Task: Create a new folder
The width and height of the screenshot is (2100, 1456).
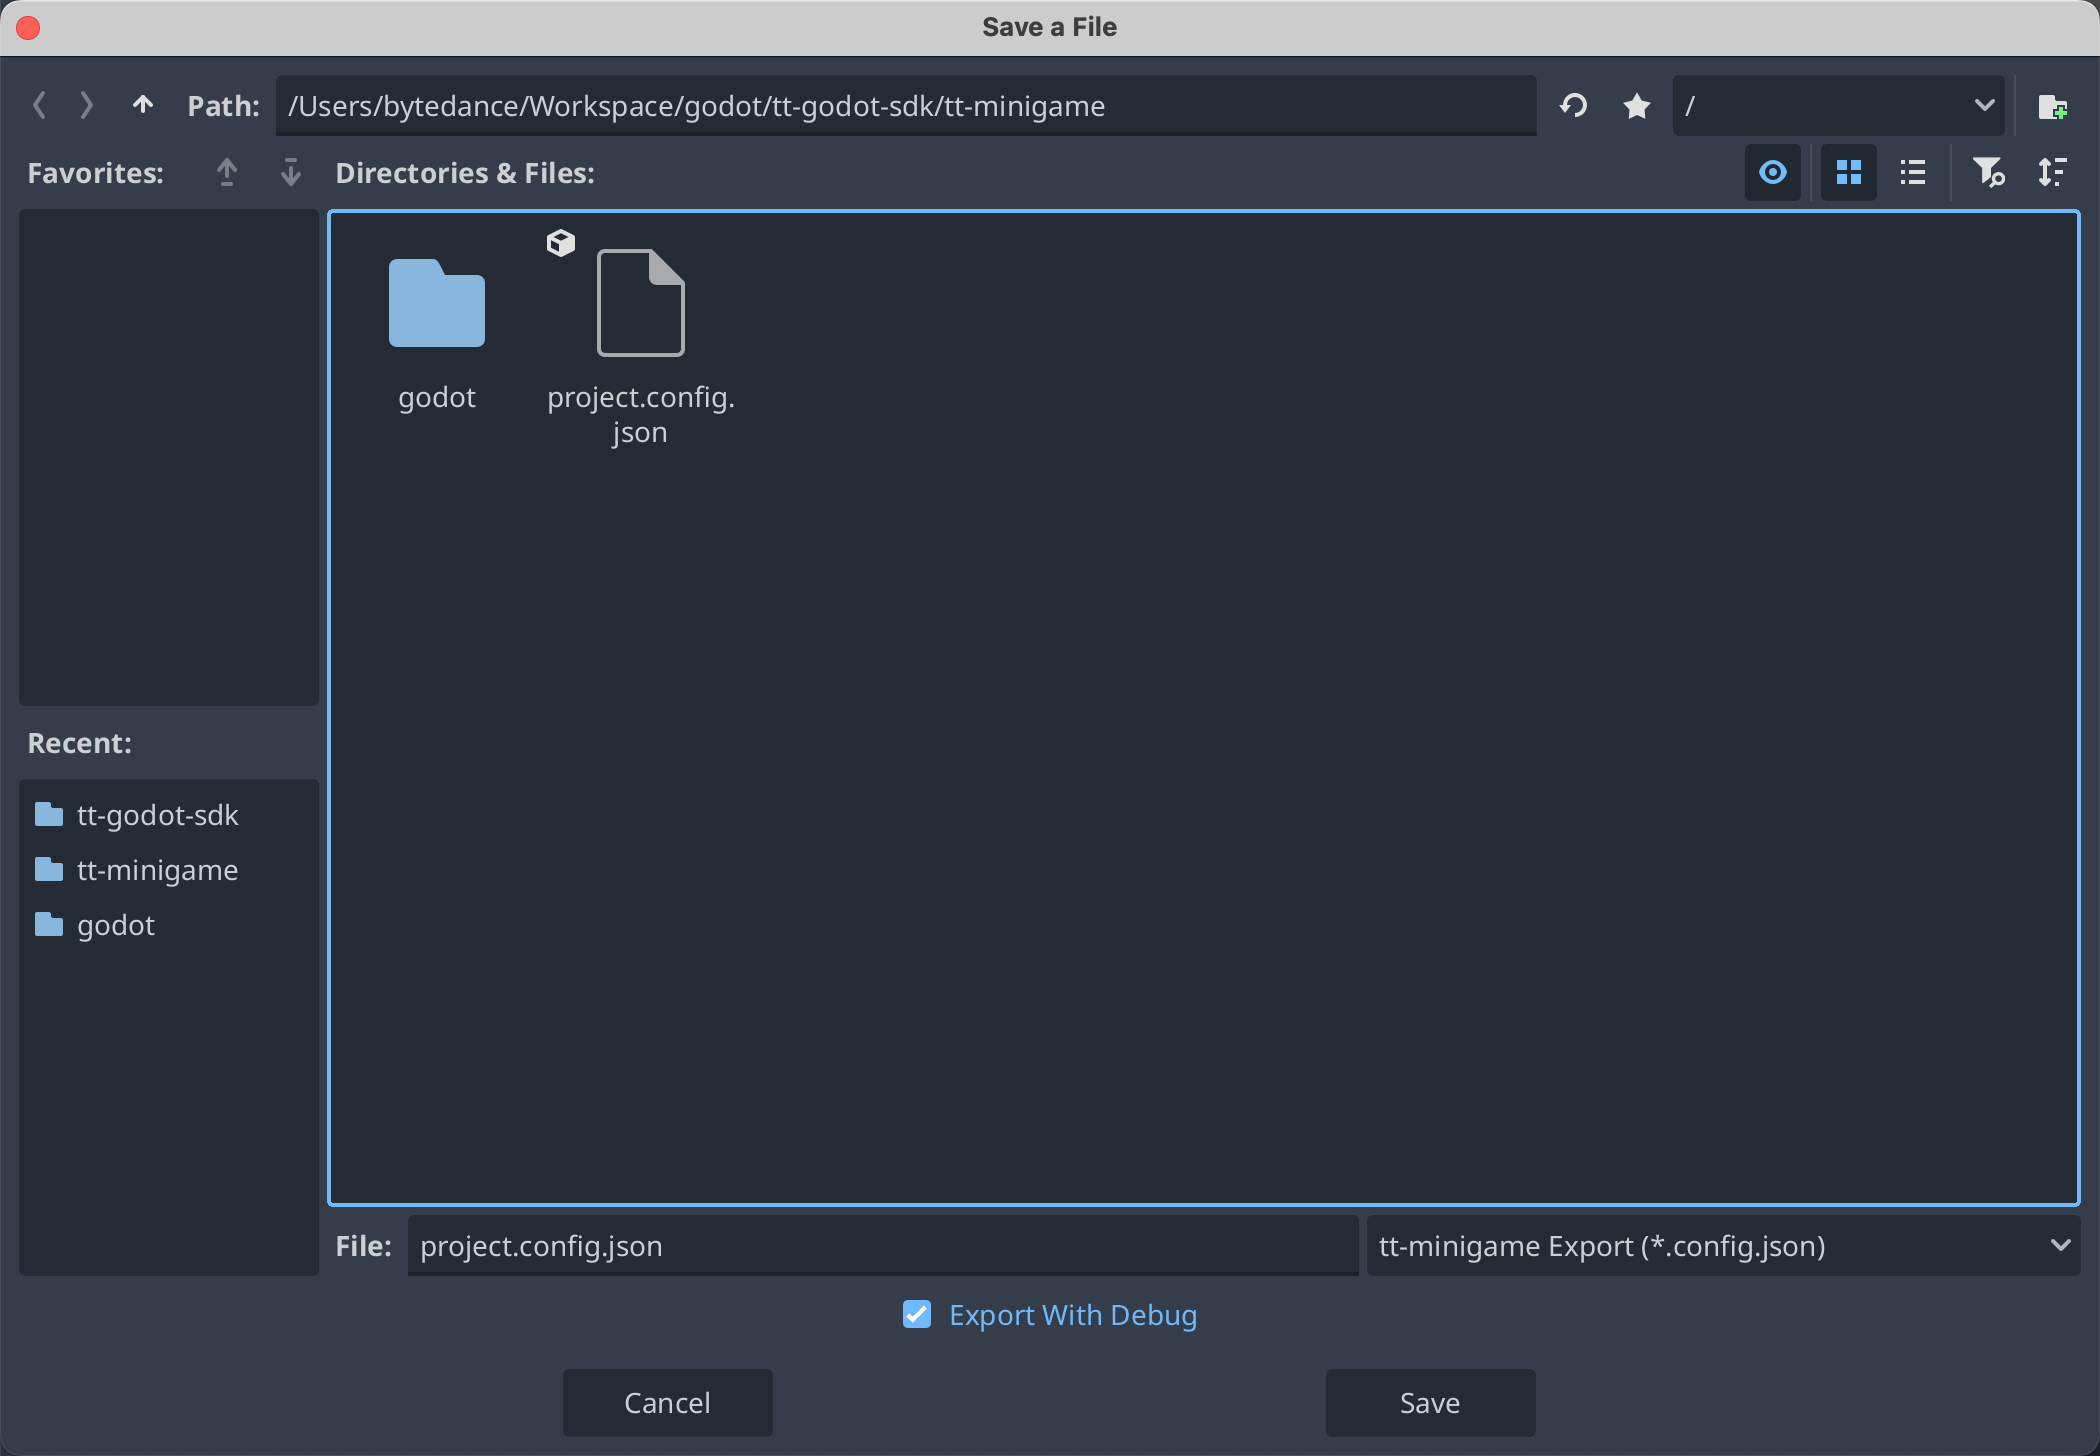Action: pos(2052,106)
